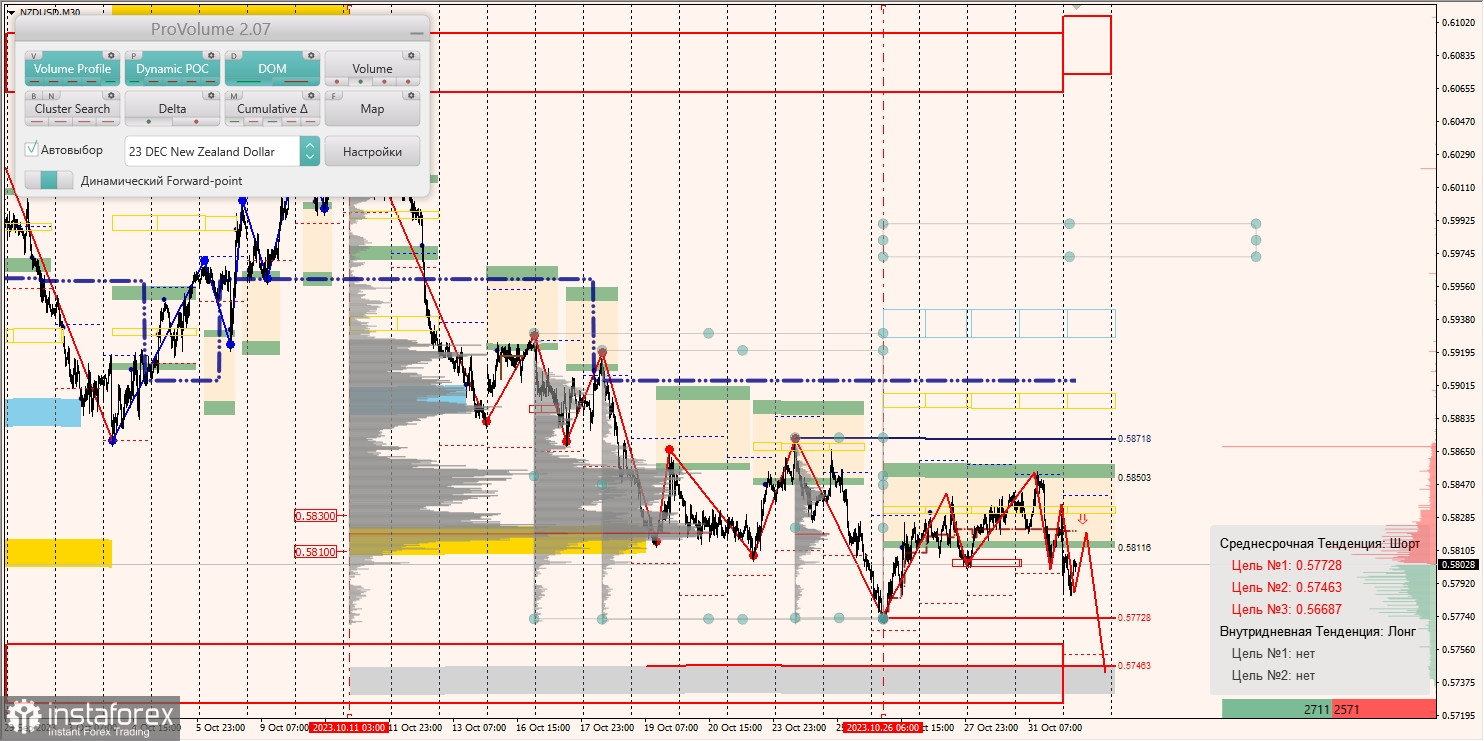Click Цель №2: 0.57463 in trend panel
The image size is (1484, 741).
point(1286,587)
